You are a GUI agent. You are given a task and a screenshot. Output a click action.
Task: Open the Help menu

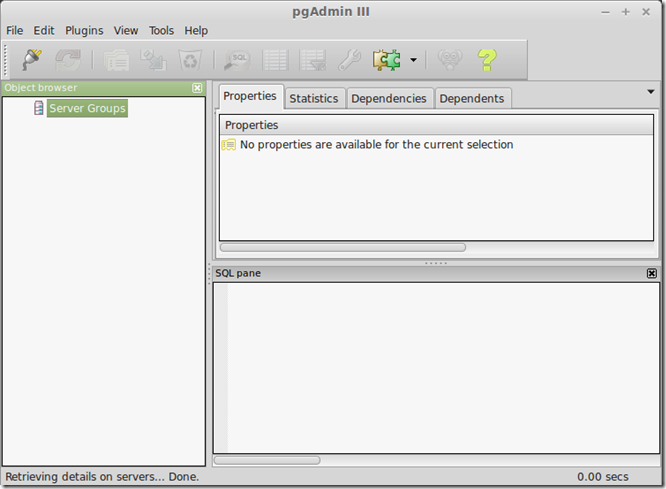(x=196, y=31)
